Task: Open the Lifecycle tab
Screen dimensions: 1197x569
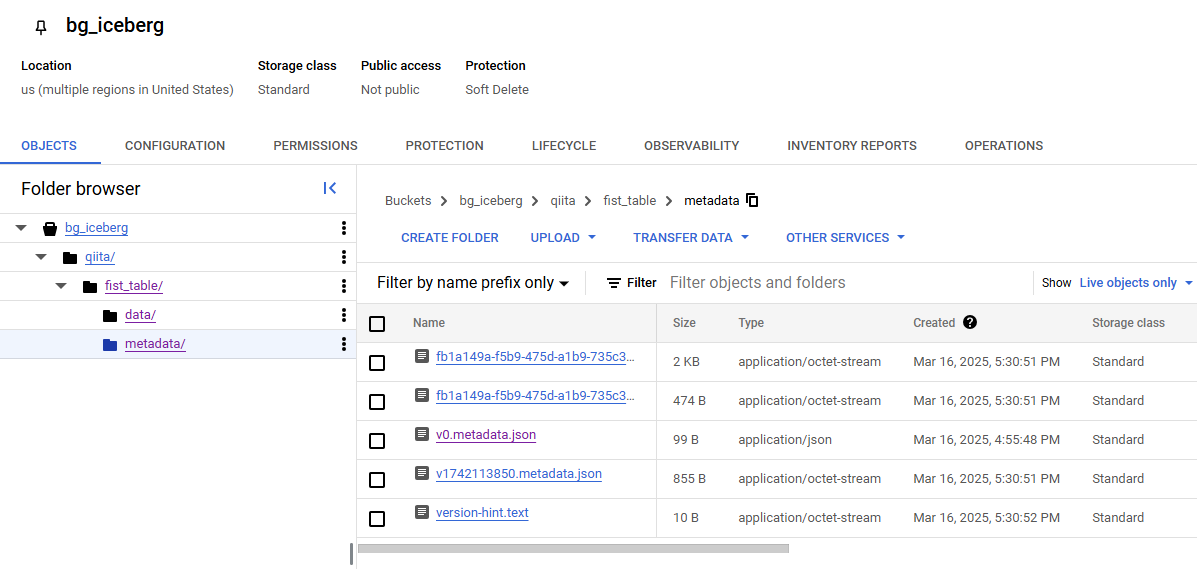Action: [564, 146]
